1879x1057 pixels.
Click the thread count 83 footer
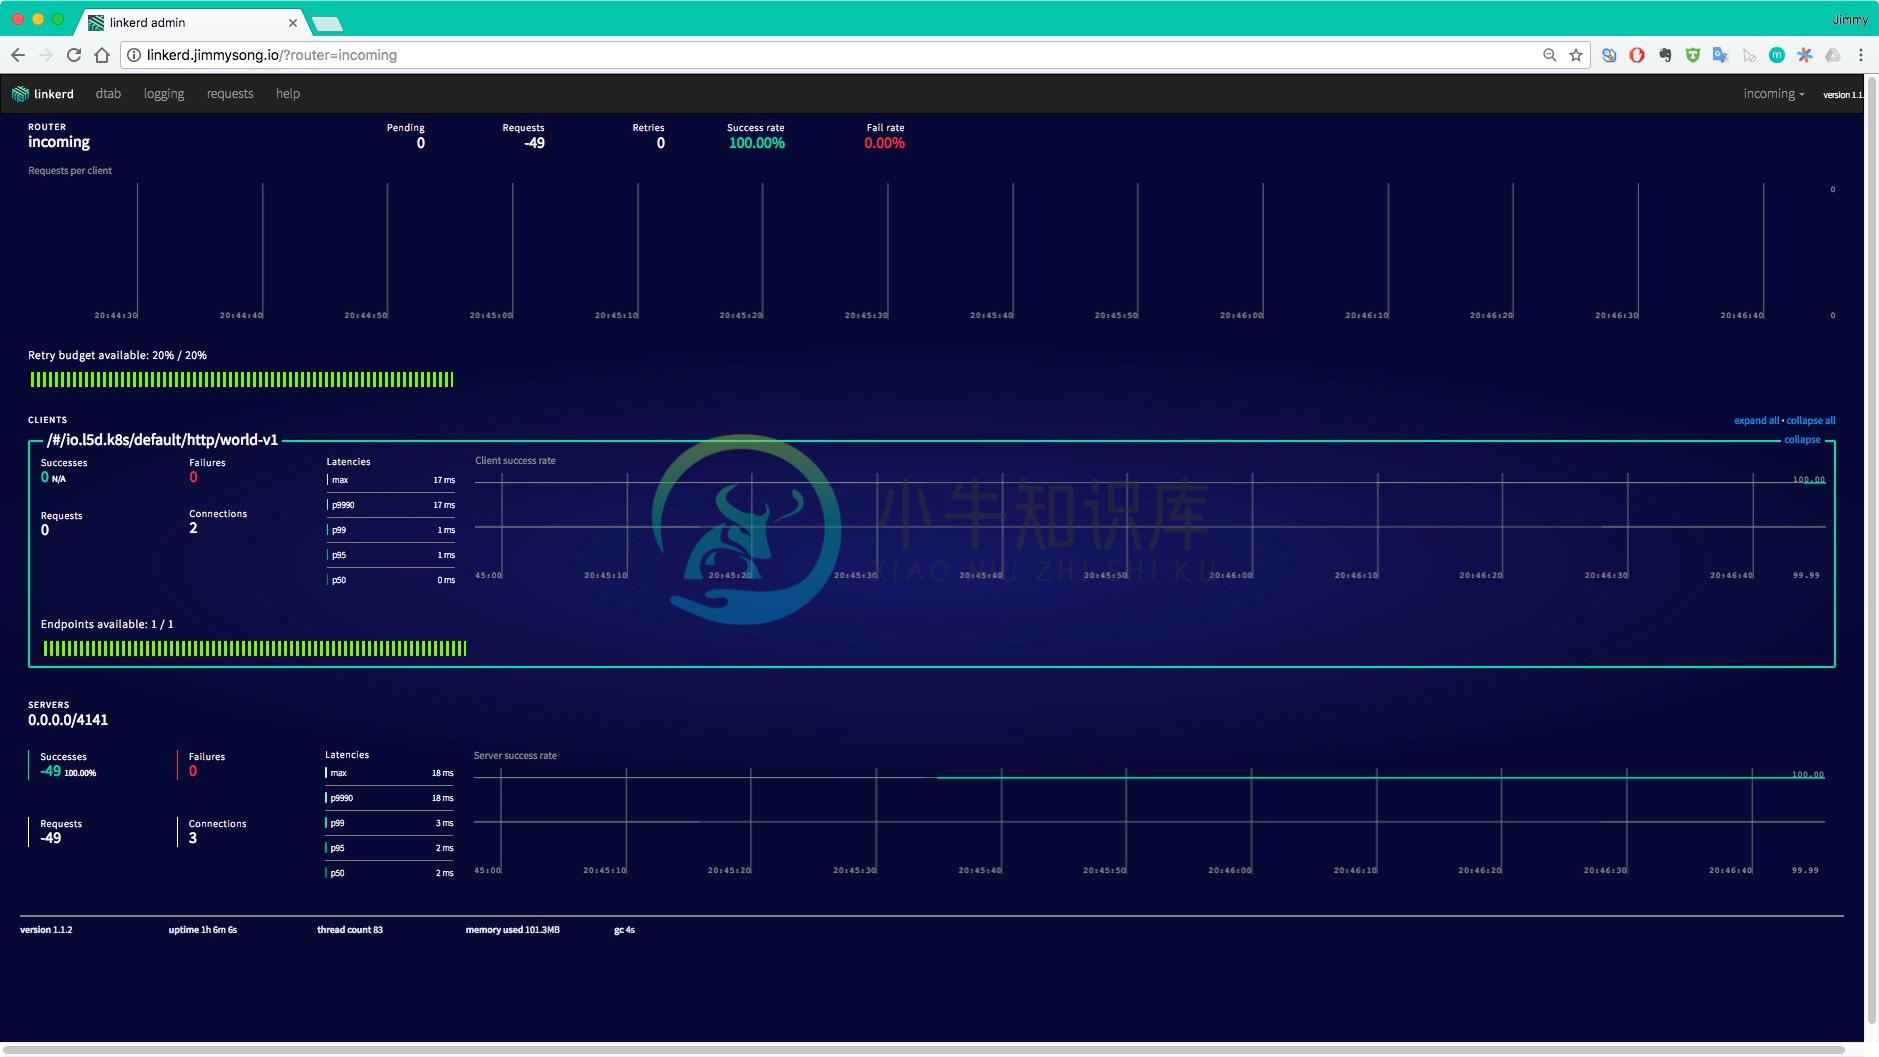click(x=350, y=930)
